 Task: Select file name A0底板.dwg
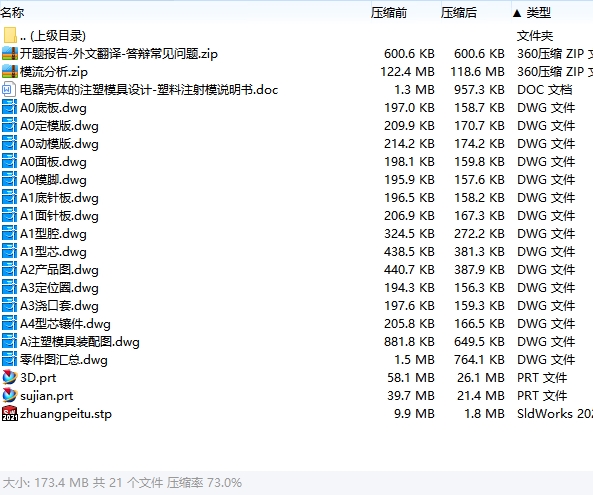pyautogui.click(x=53, y=108)
